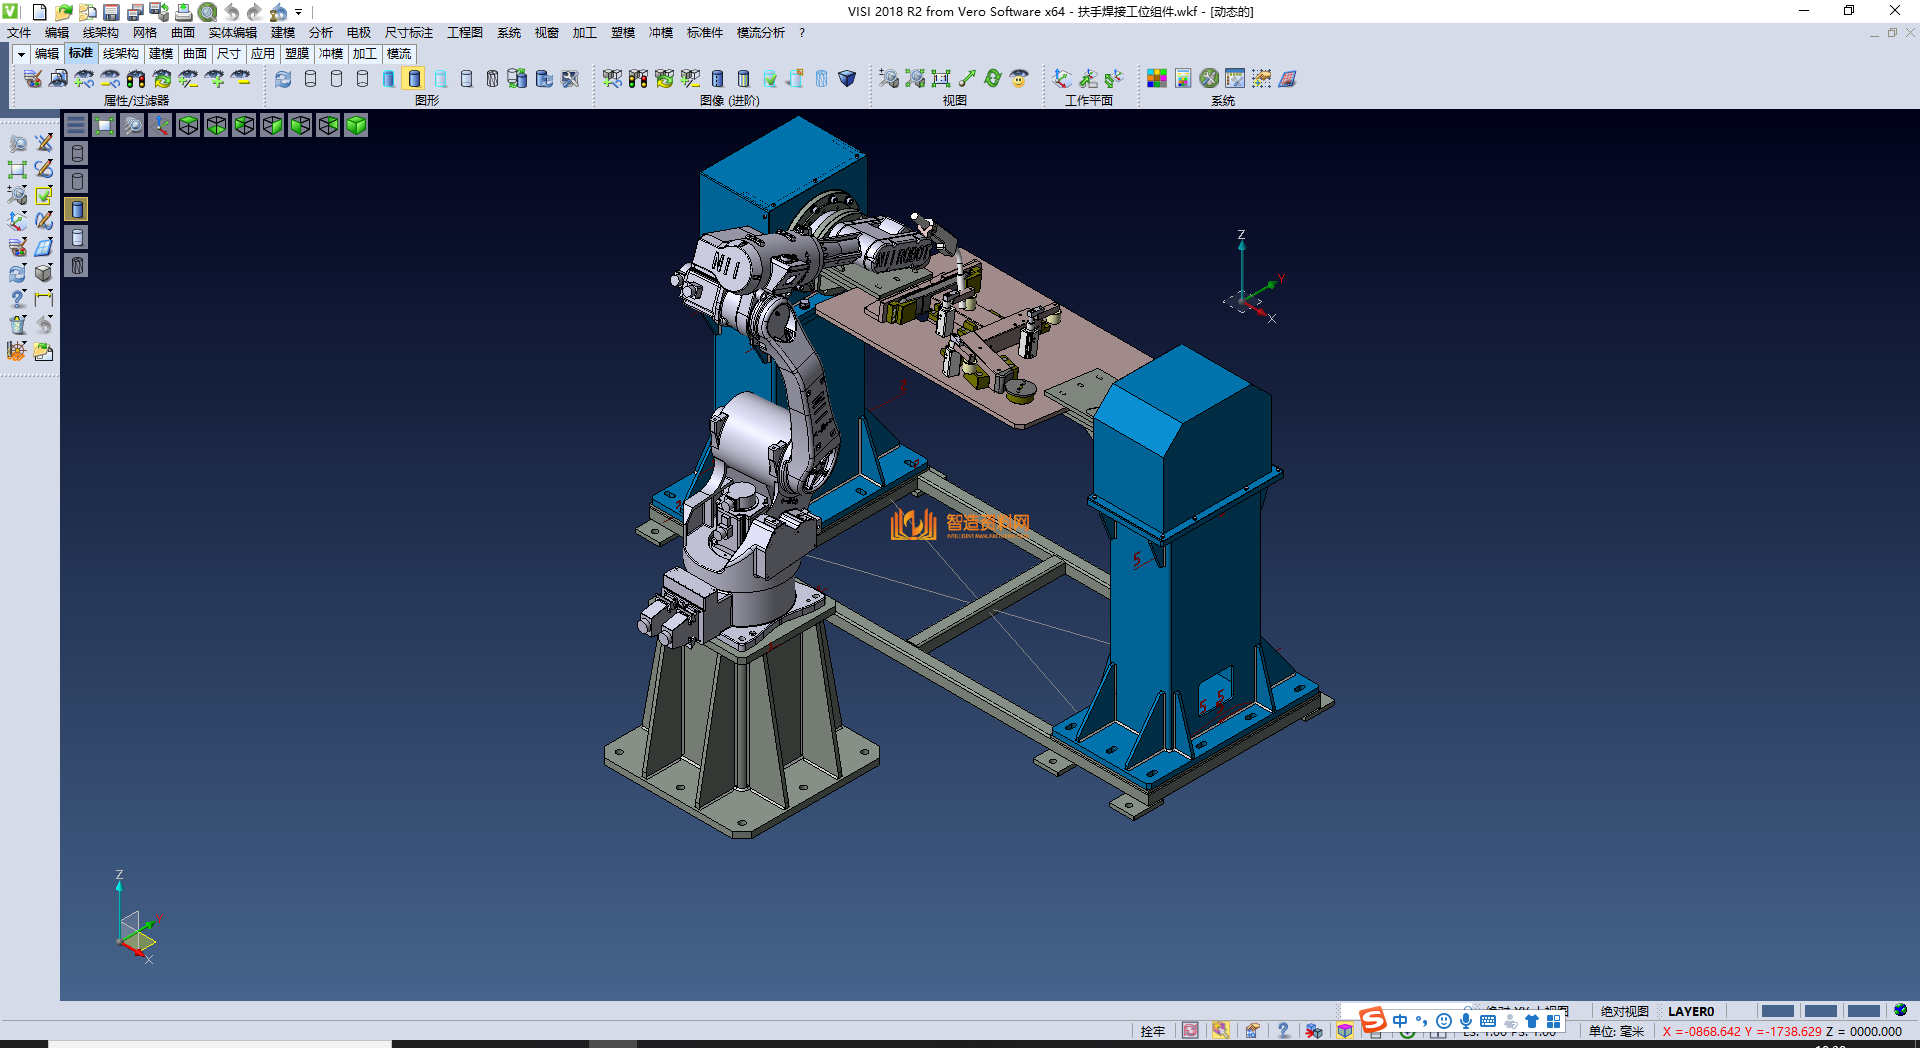Switch to the 线架构 ribbon tab
The width and height of the screenshot is (1920, 1048).
[x=120, y=54]
